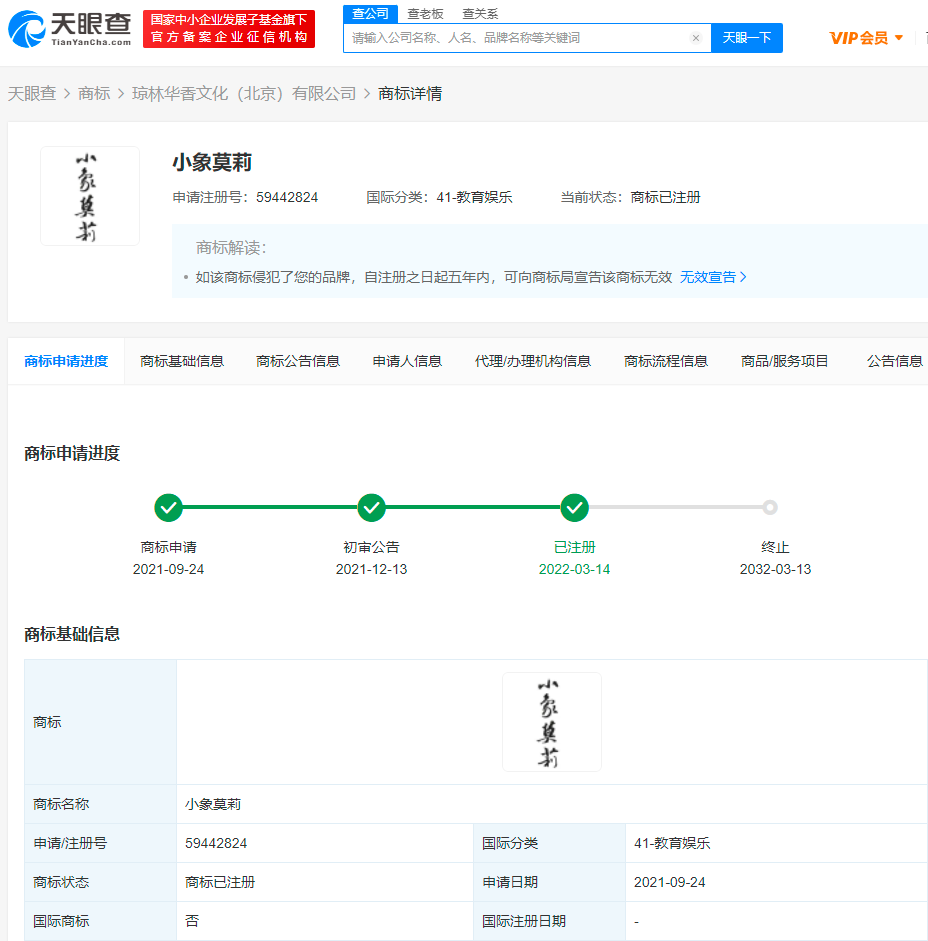Click the 初审公告 progress checkmark
The width and height of the screenshot is (928, 941).
[x=372, y=508]
